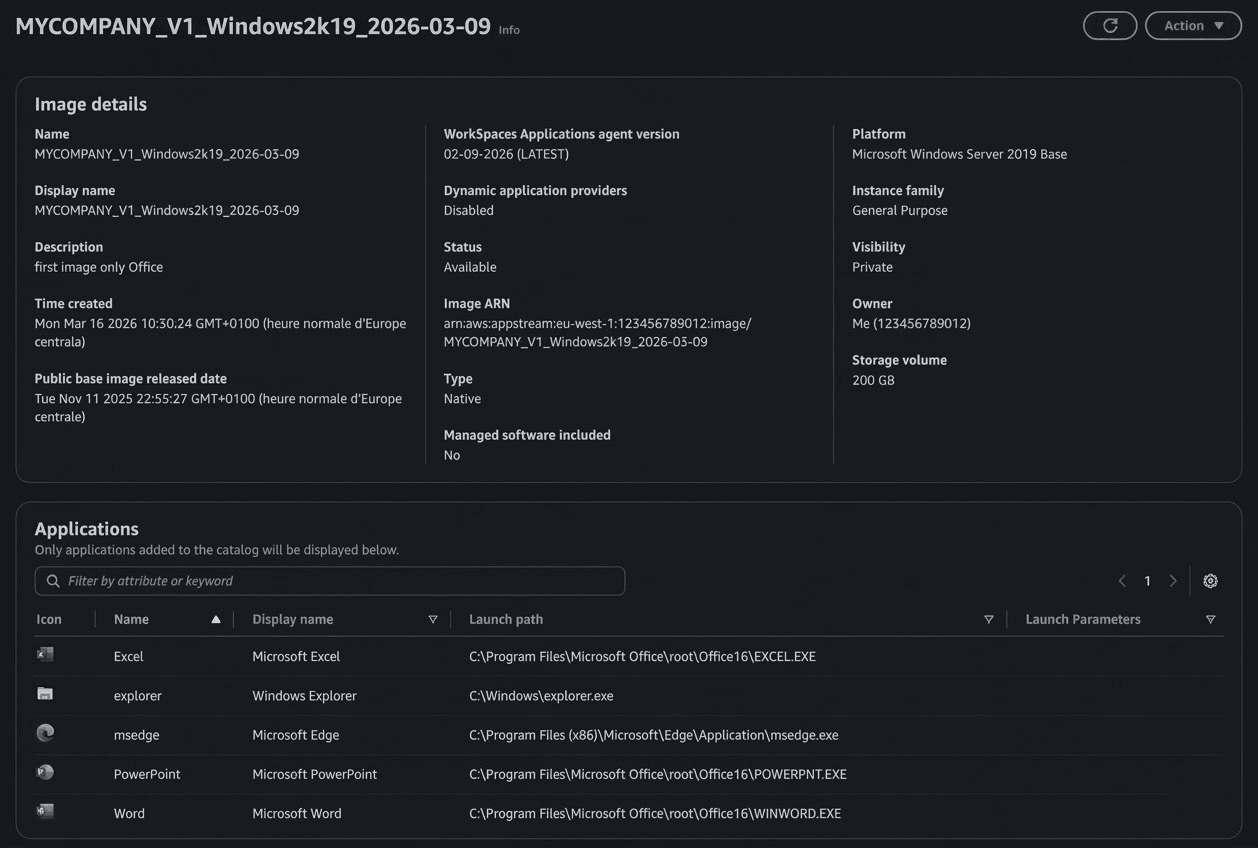Click Microsoft Word display name
Viewport: 1258px width, 848px height.
click(297, 814)
